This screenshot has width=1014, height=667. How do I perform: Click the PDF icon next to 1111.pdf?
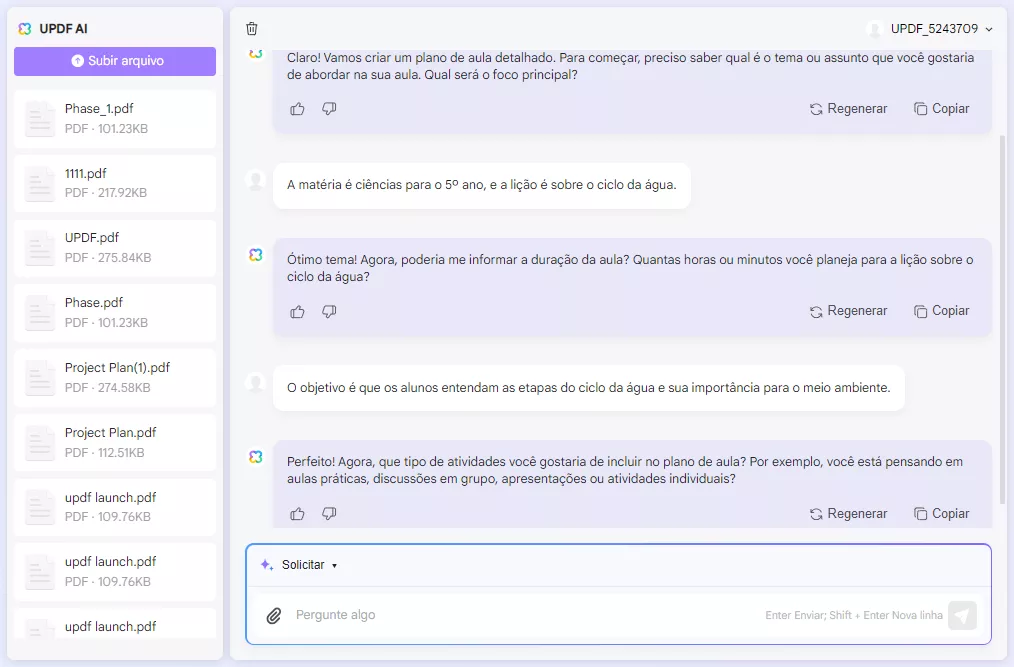tap(39, 183)
